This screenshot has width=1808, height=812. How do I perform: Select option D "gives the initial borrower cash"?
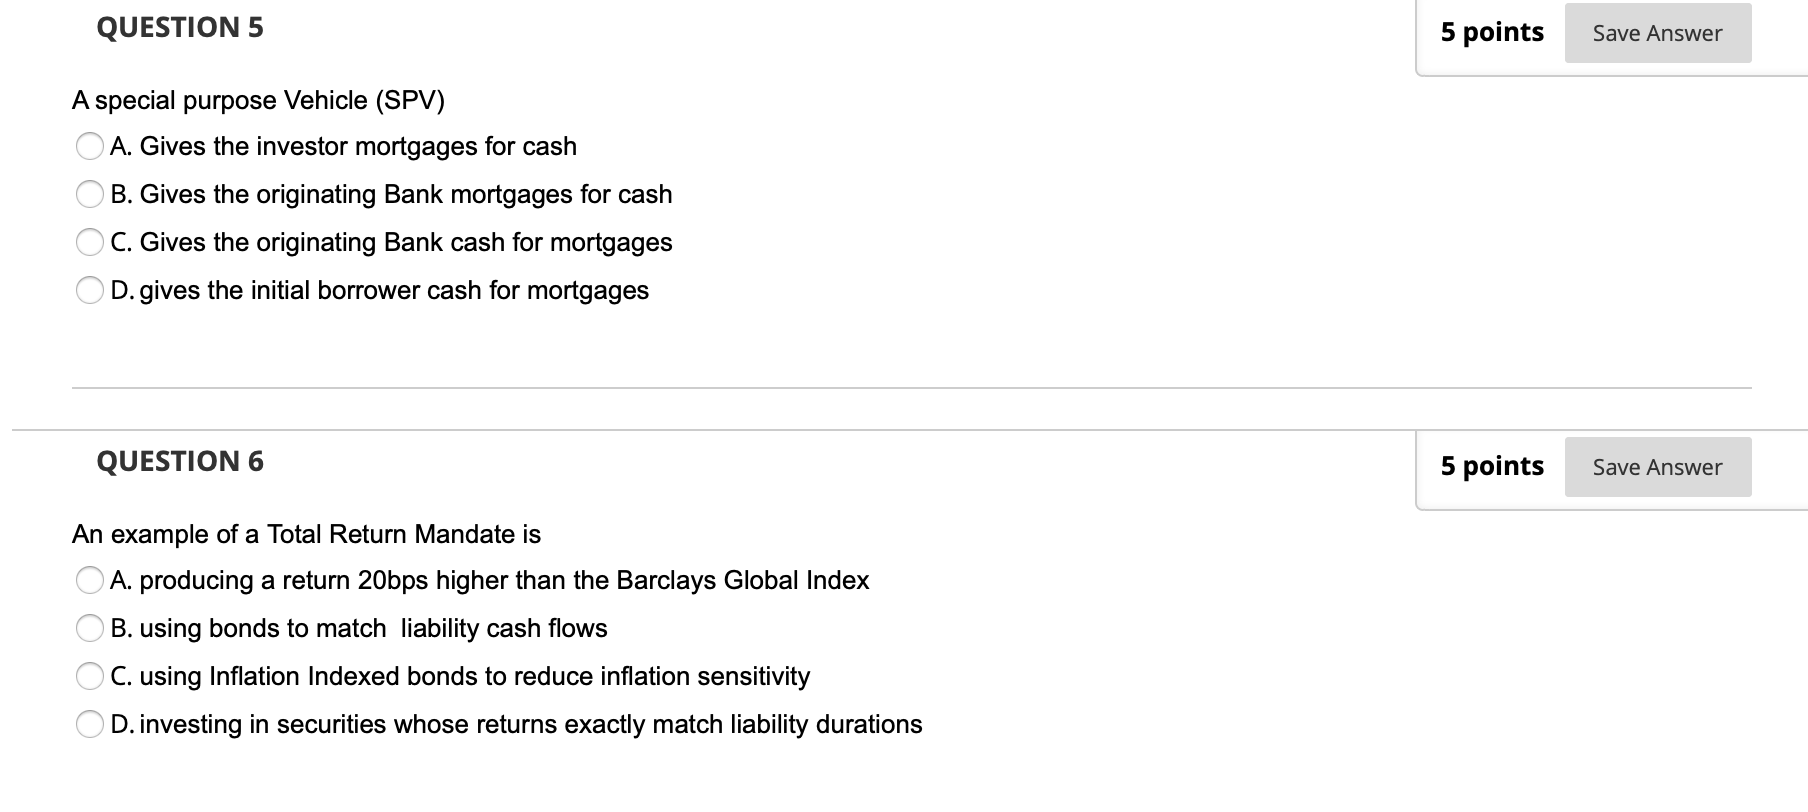tap(90, 290)
